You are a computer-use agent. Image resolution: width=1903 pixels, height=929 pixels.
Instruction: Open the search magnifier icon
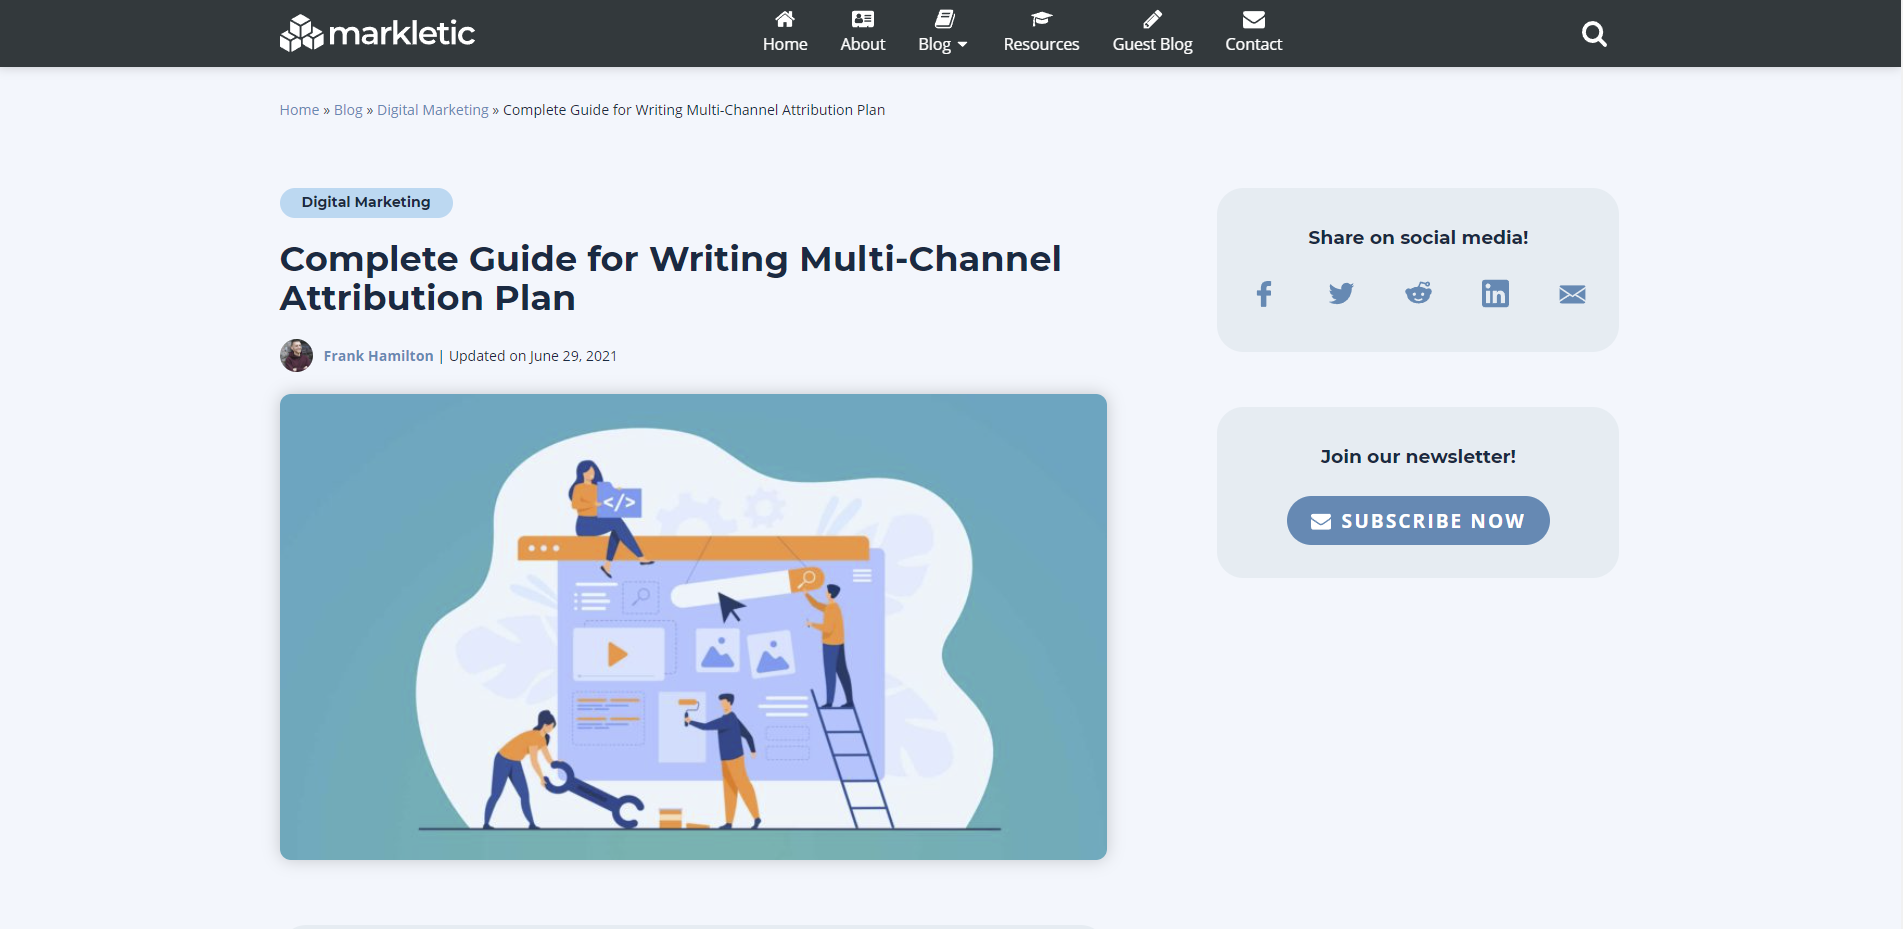(x=1594, y=34)
